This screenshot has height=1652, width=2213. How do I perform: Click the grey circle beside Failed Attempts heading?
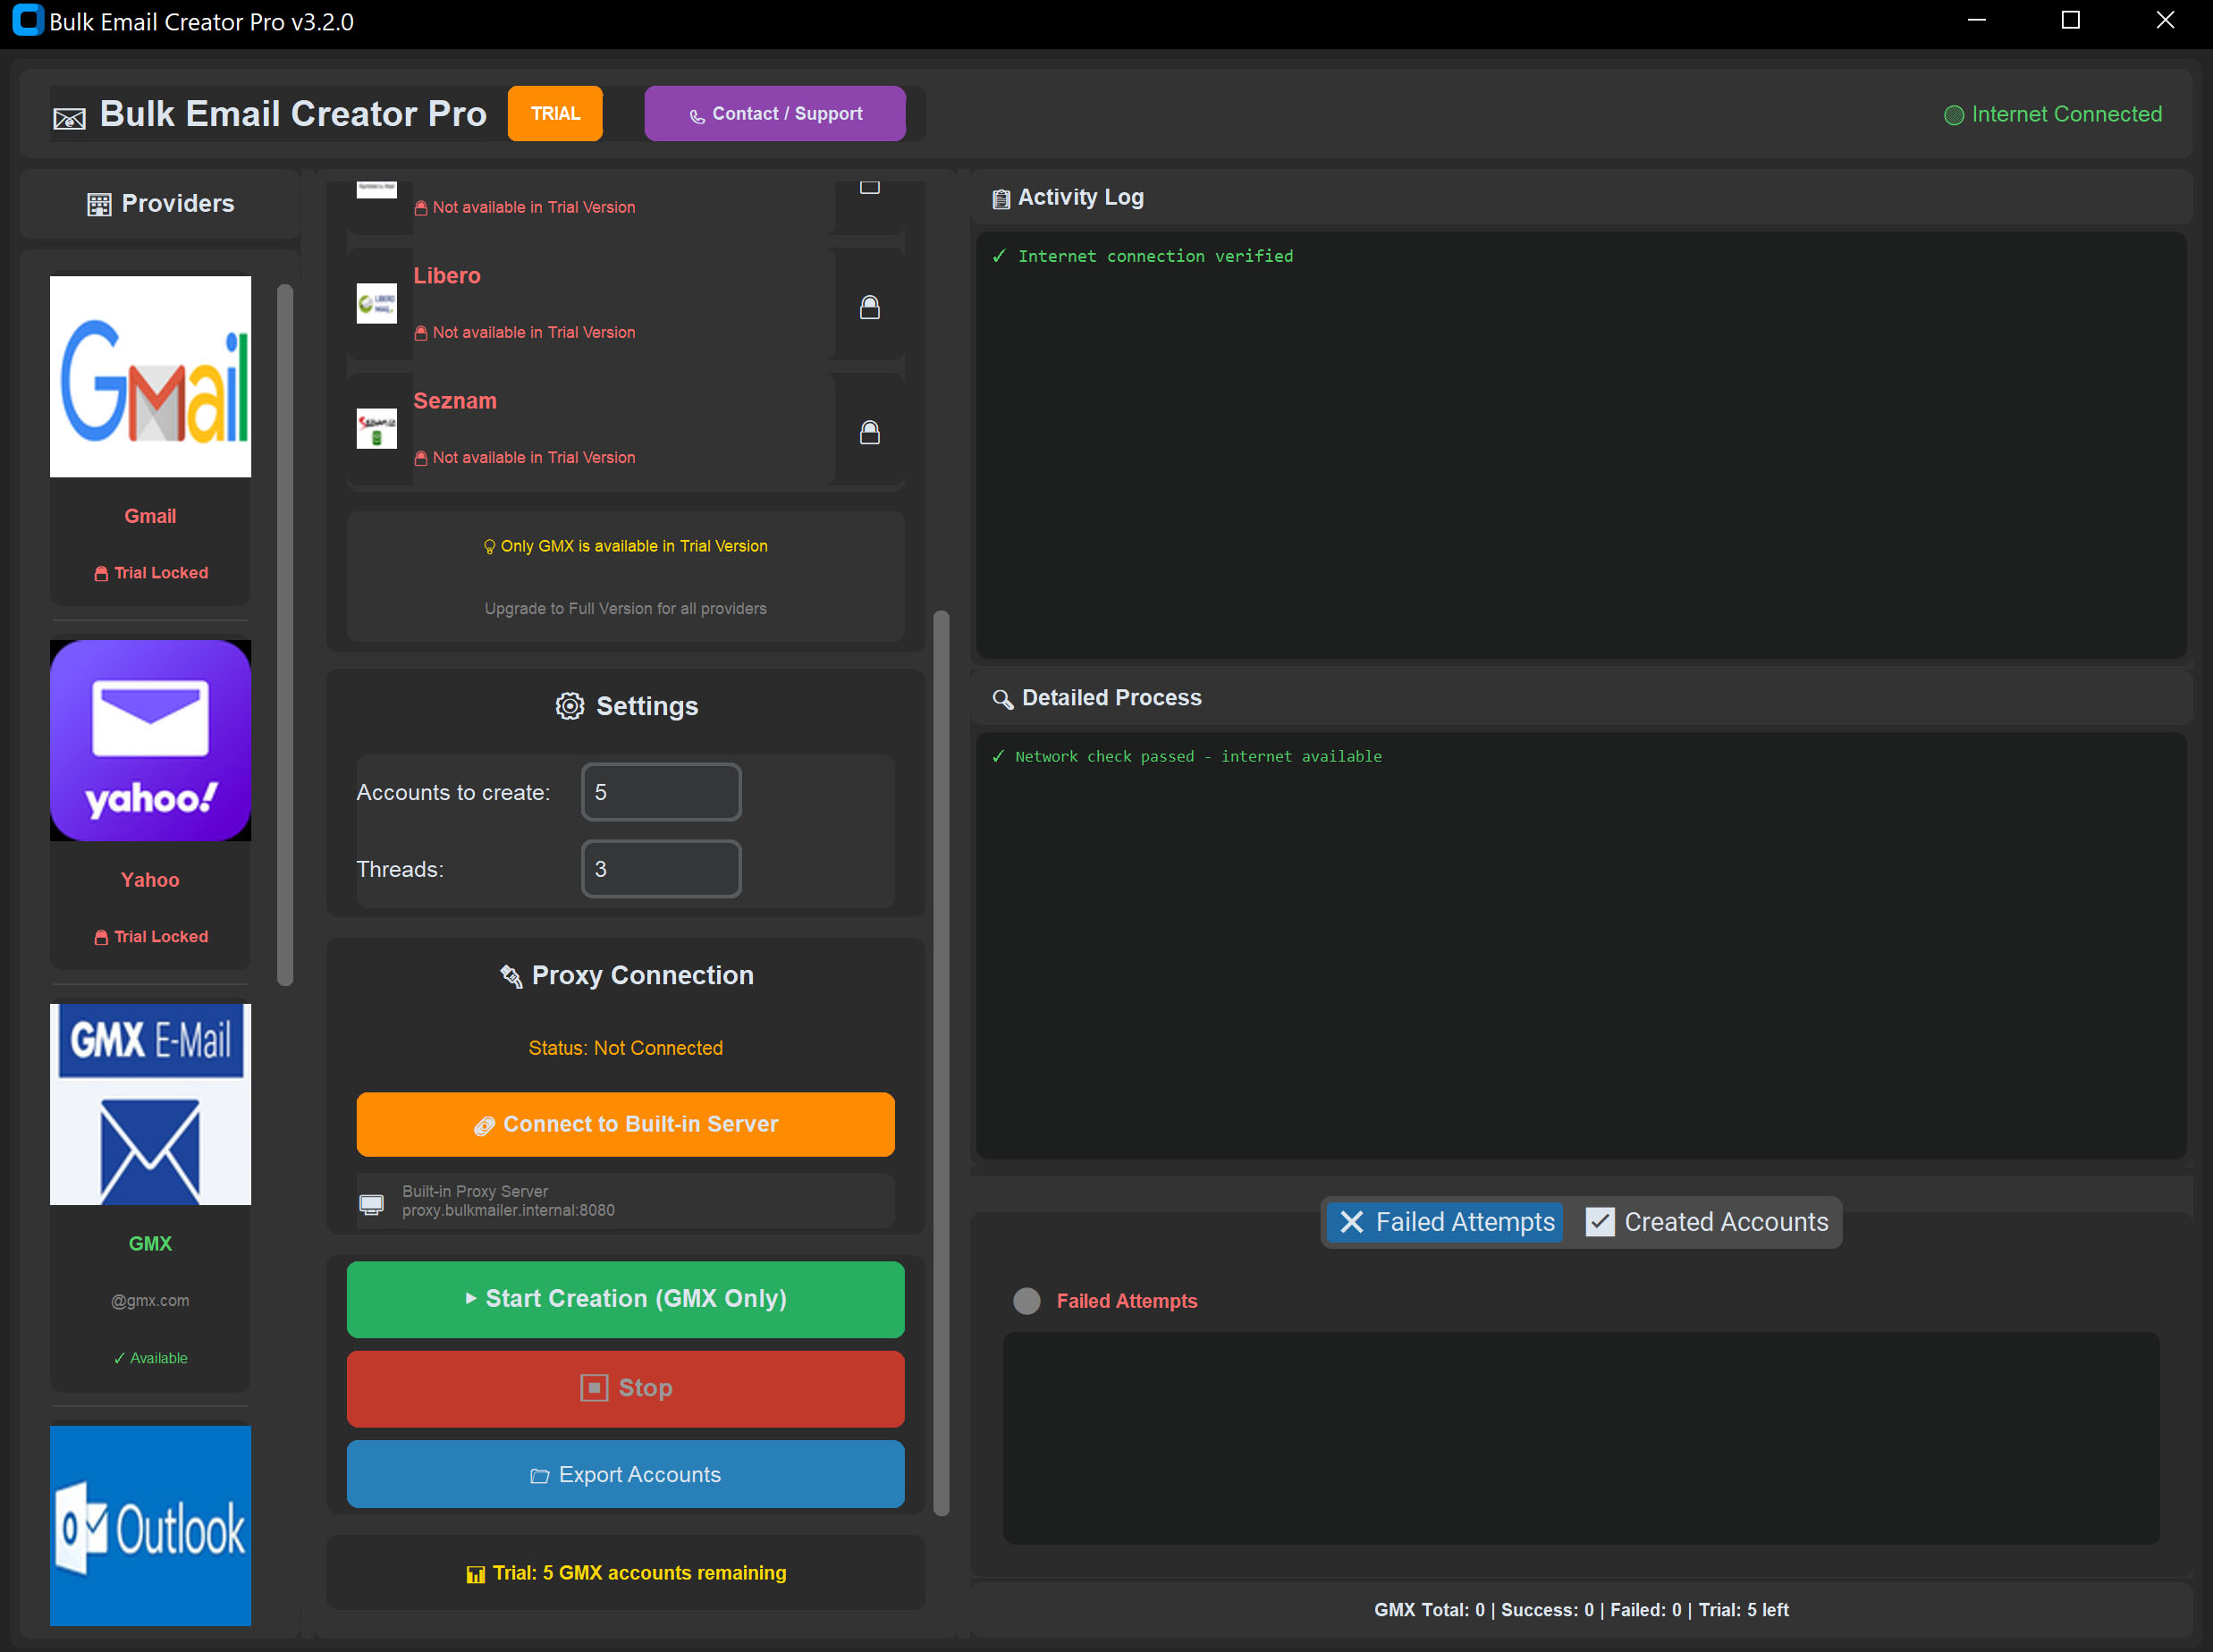(x=1027, y=1301)
